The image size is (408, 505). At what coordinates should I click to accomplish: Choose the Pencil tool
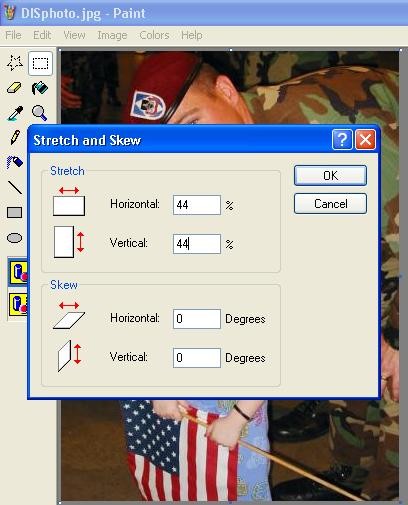pos(15,137)
